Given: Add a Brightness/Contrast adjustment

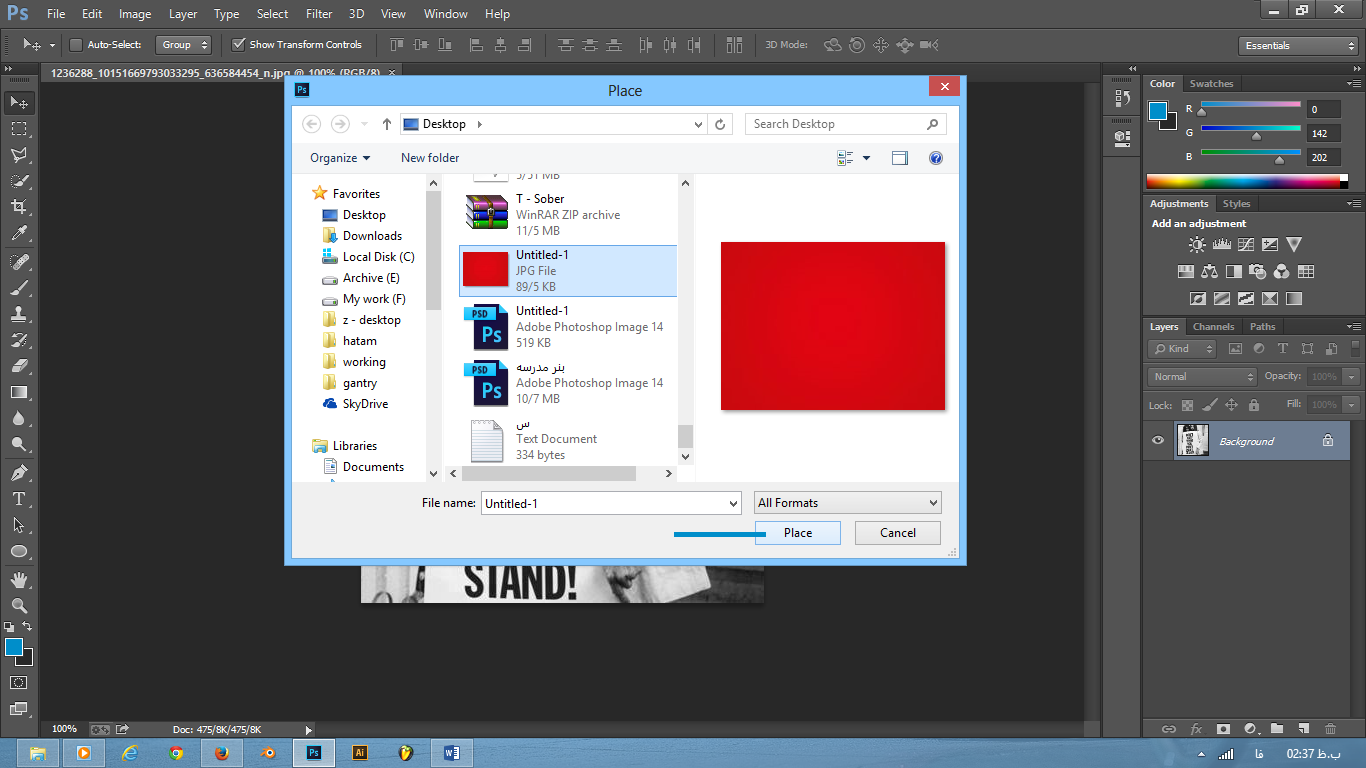Looking at the screenshot, I should coord(1197,244).
